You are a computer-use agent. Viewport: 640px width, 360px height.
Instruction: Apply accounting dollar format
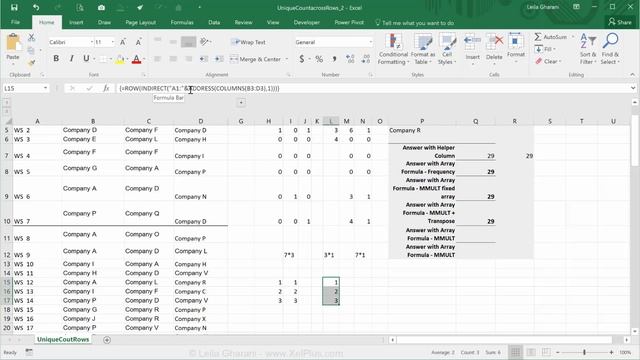coord(302,59)
